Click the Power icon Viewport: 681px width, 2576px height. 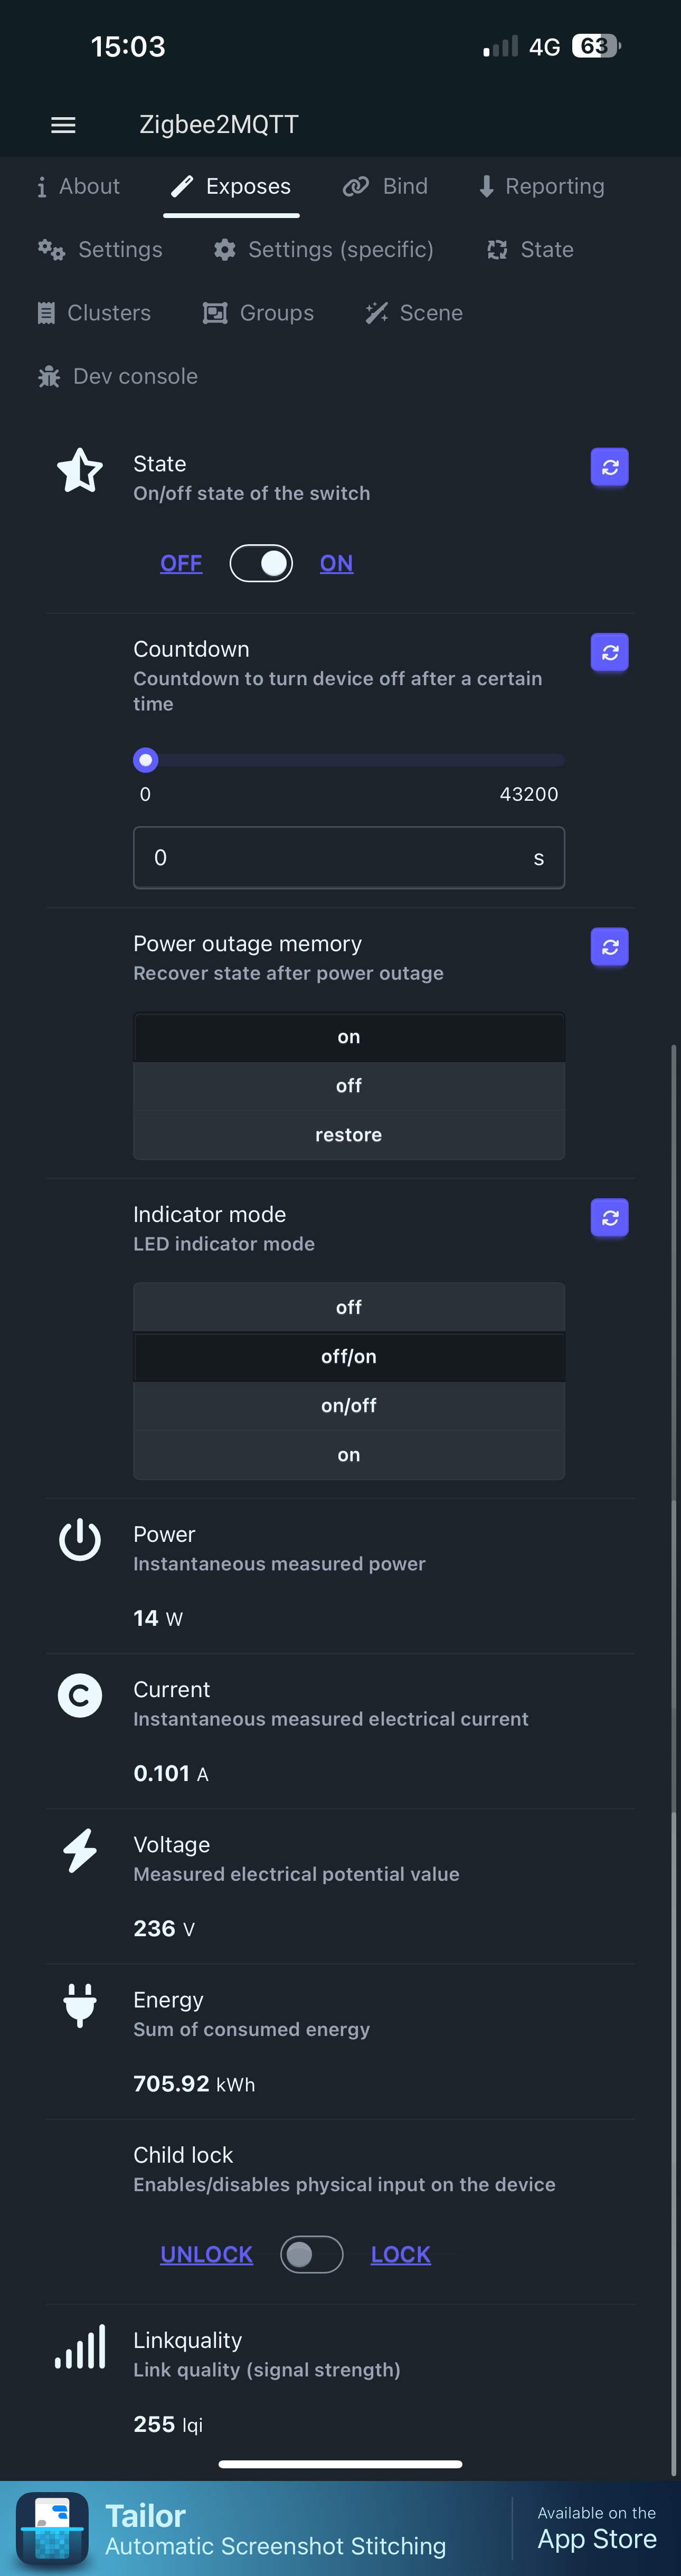pos(80,1540)
